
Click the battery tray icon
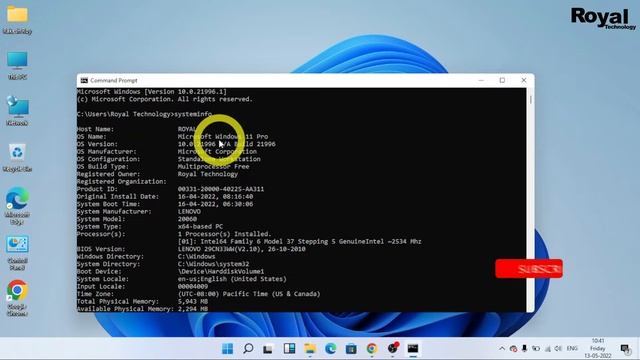(x=536, y=349)
